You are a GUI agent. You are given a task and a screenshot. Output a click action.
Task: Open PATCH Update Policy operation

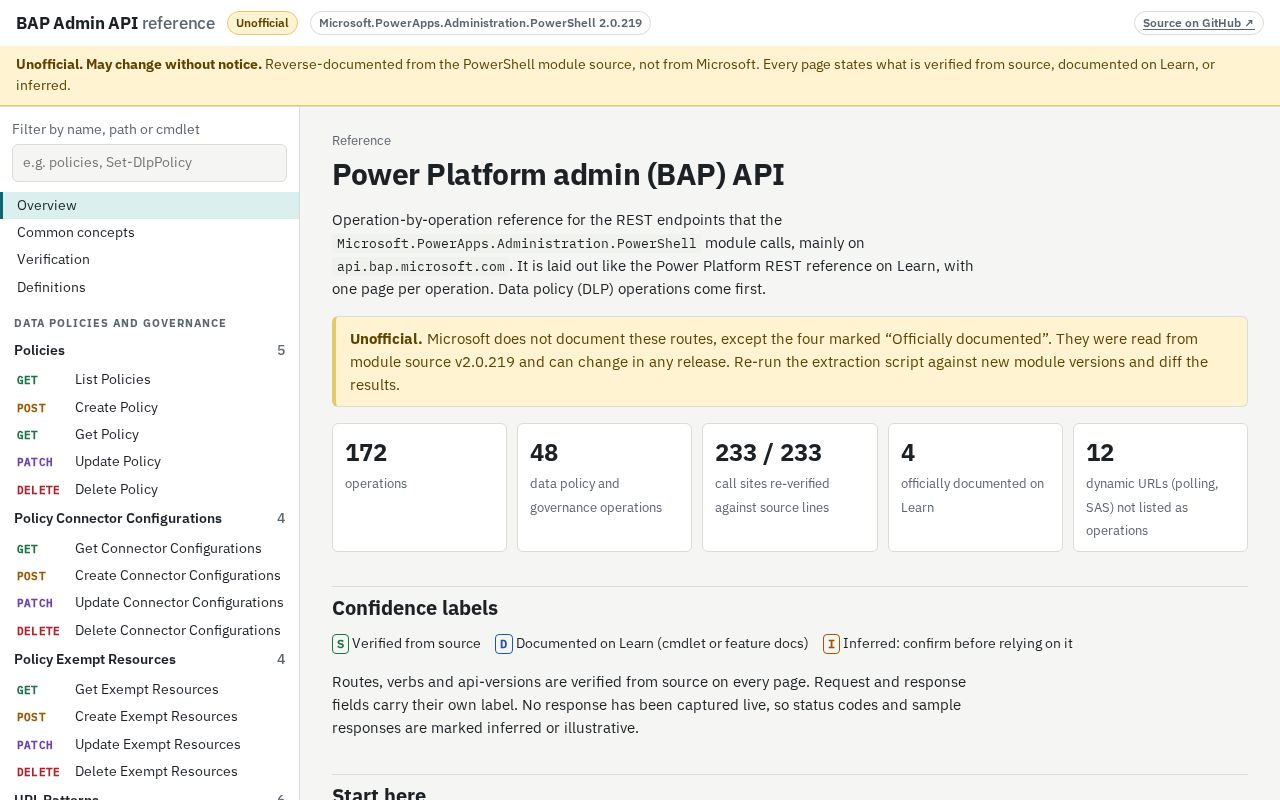[150, 461]
